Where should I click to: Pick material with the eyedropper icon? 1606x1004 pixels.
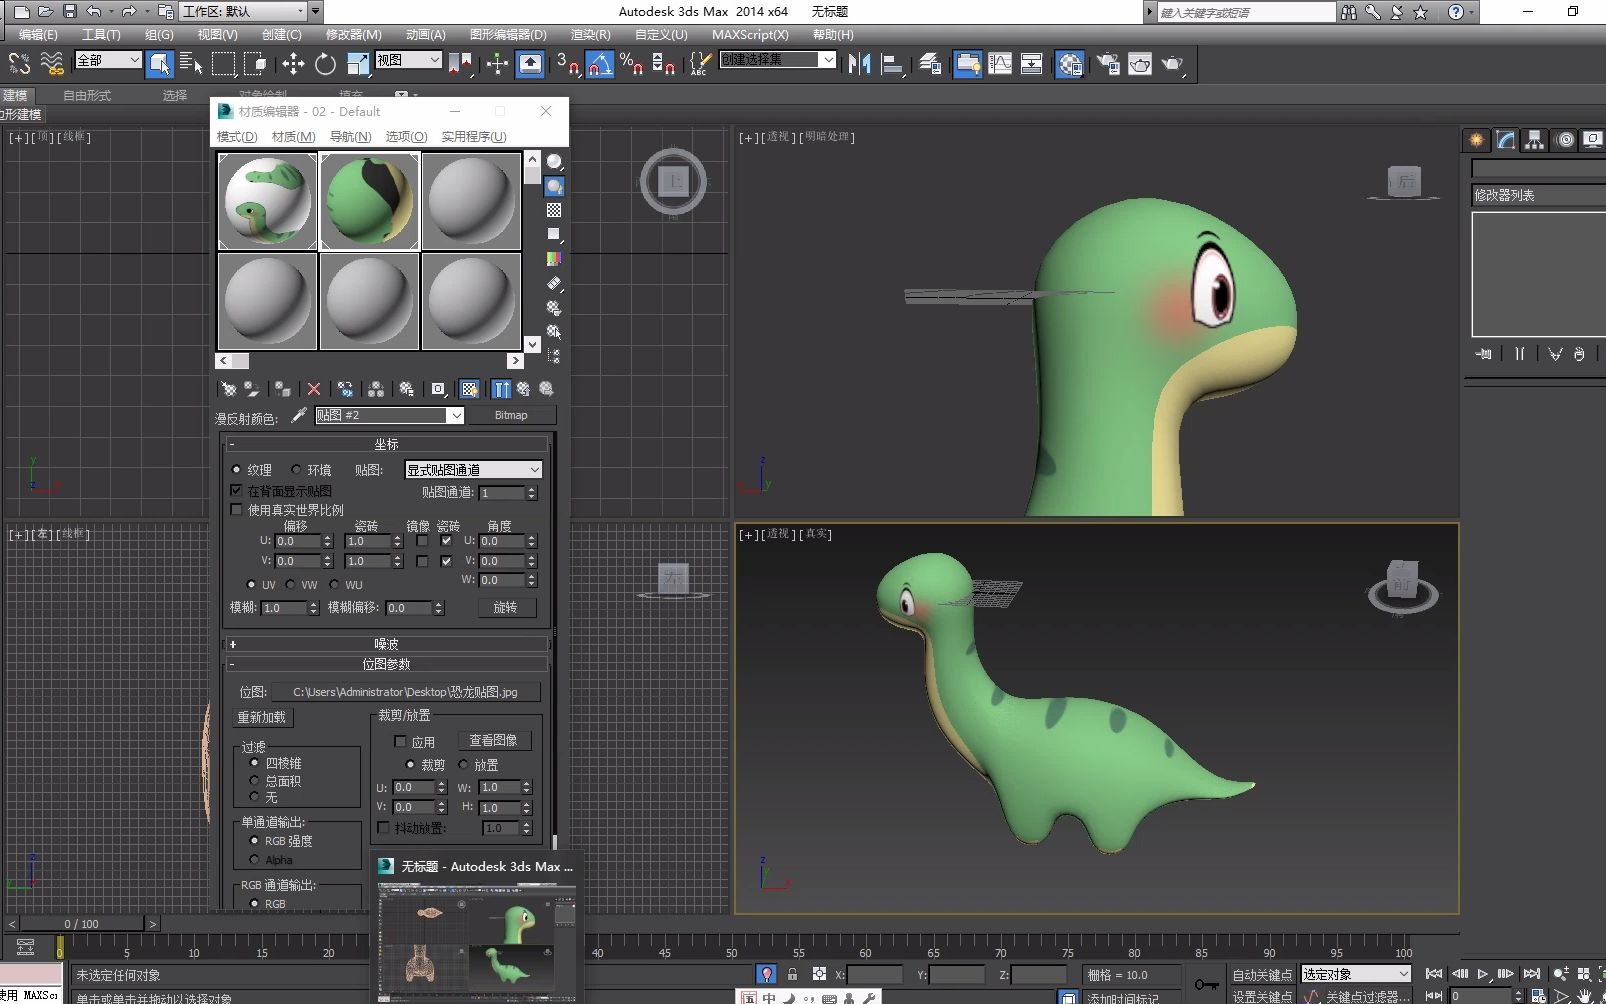tap(298, 415)
